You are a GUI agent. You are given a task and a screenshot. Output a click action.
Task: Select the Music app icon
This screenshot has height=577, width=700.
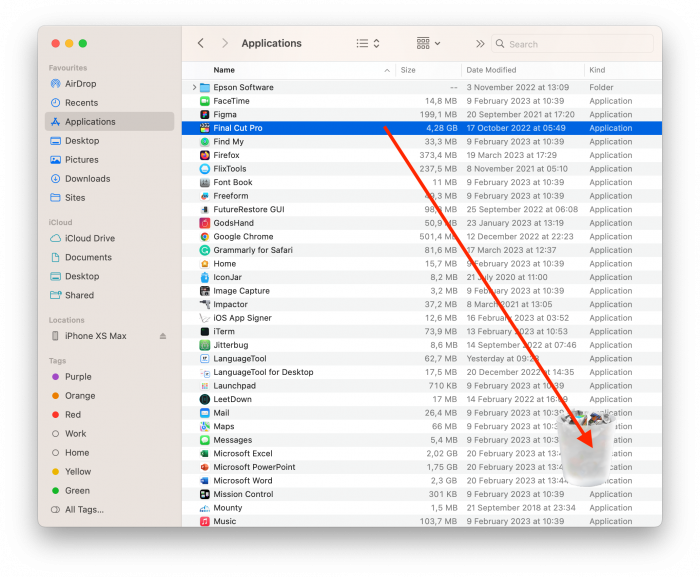[x=204, y=521]
